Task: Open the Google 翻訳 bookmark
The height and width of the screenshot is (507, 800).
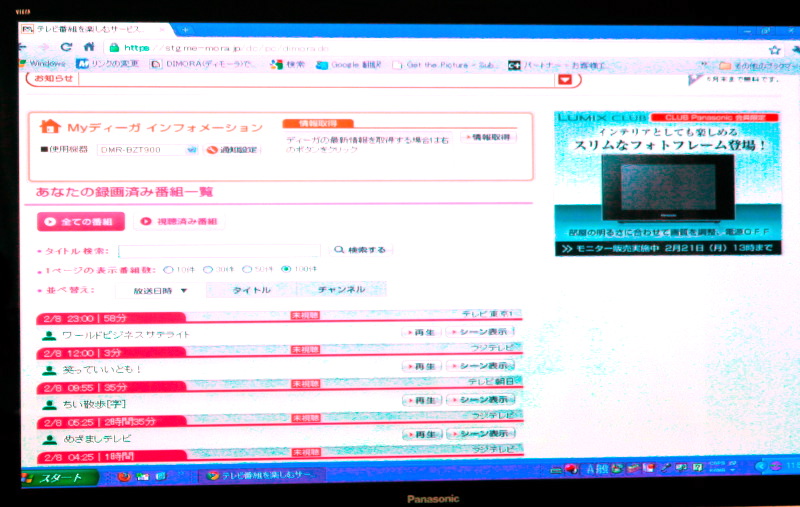Action: [349, 65]
